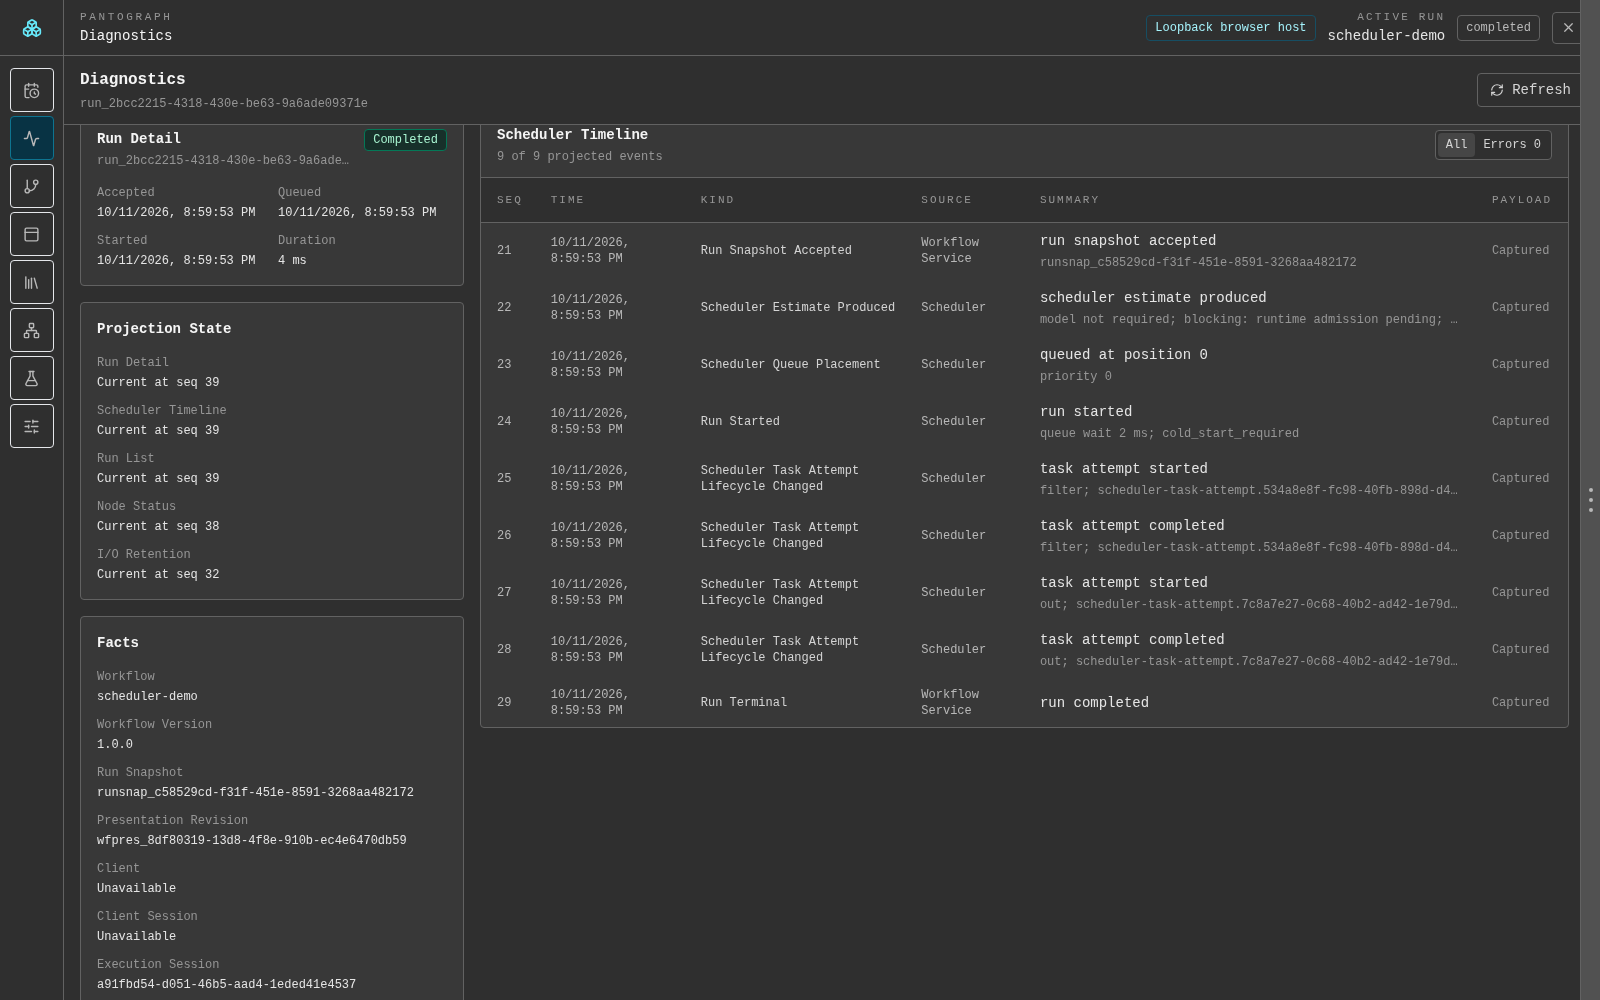Click the Workflow value 'scheduler-demo' in Facts

pyautogui.click(x=147, y=697)
